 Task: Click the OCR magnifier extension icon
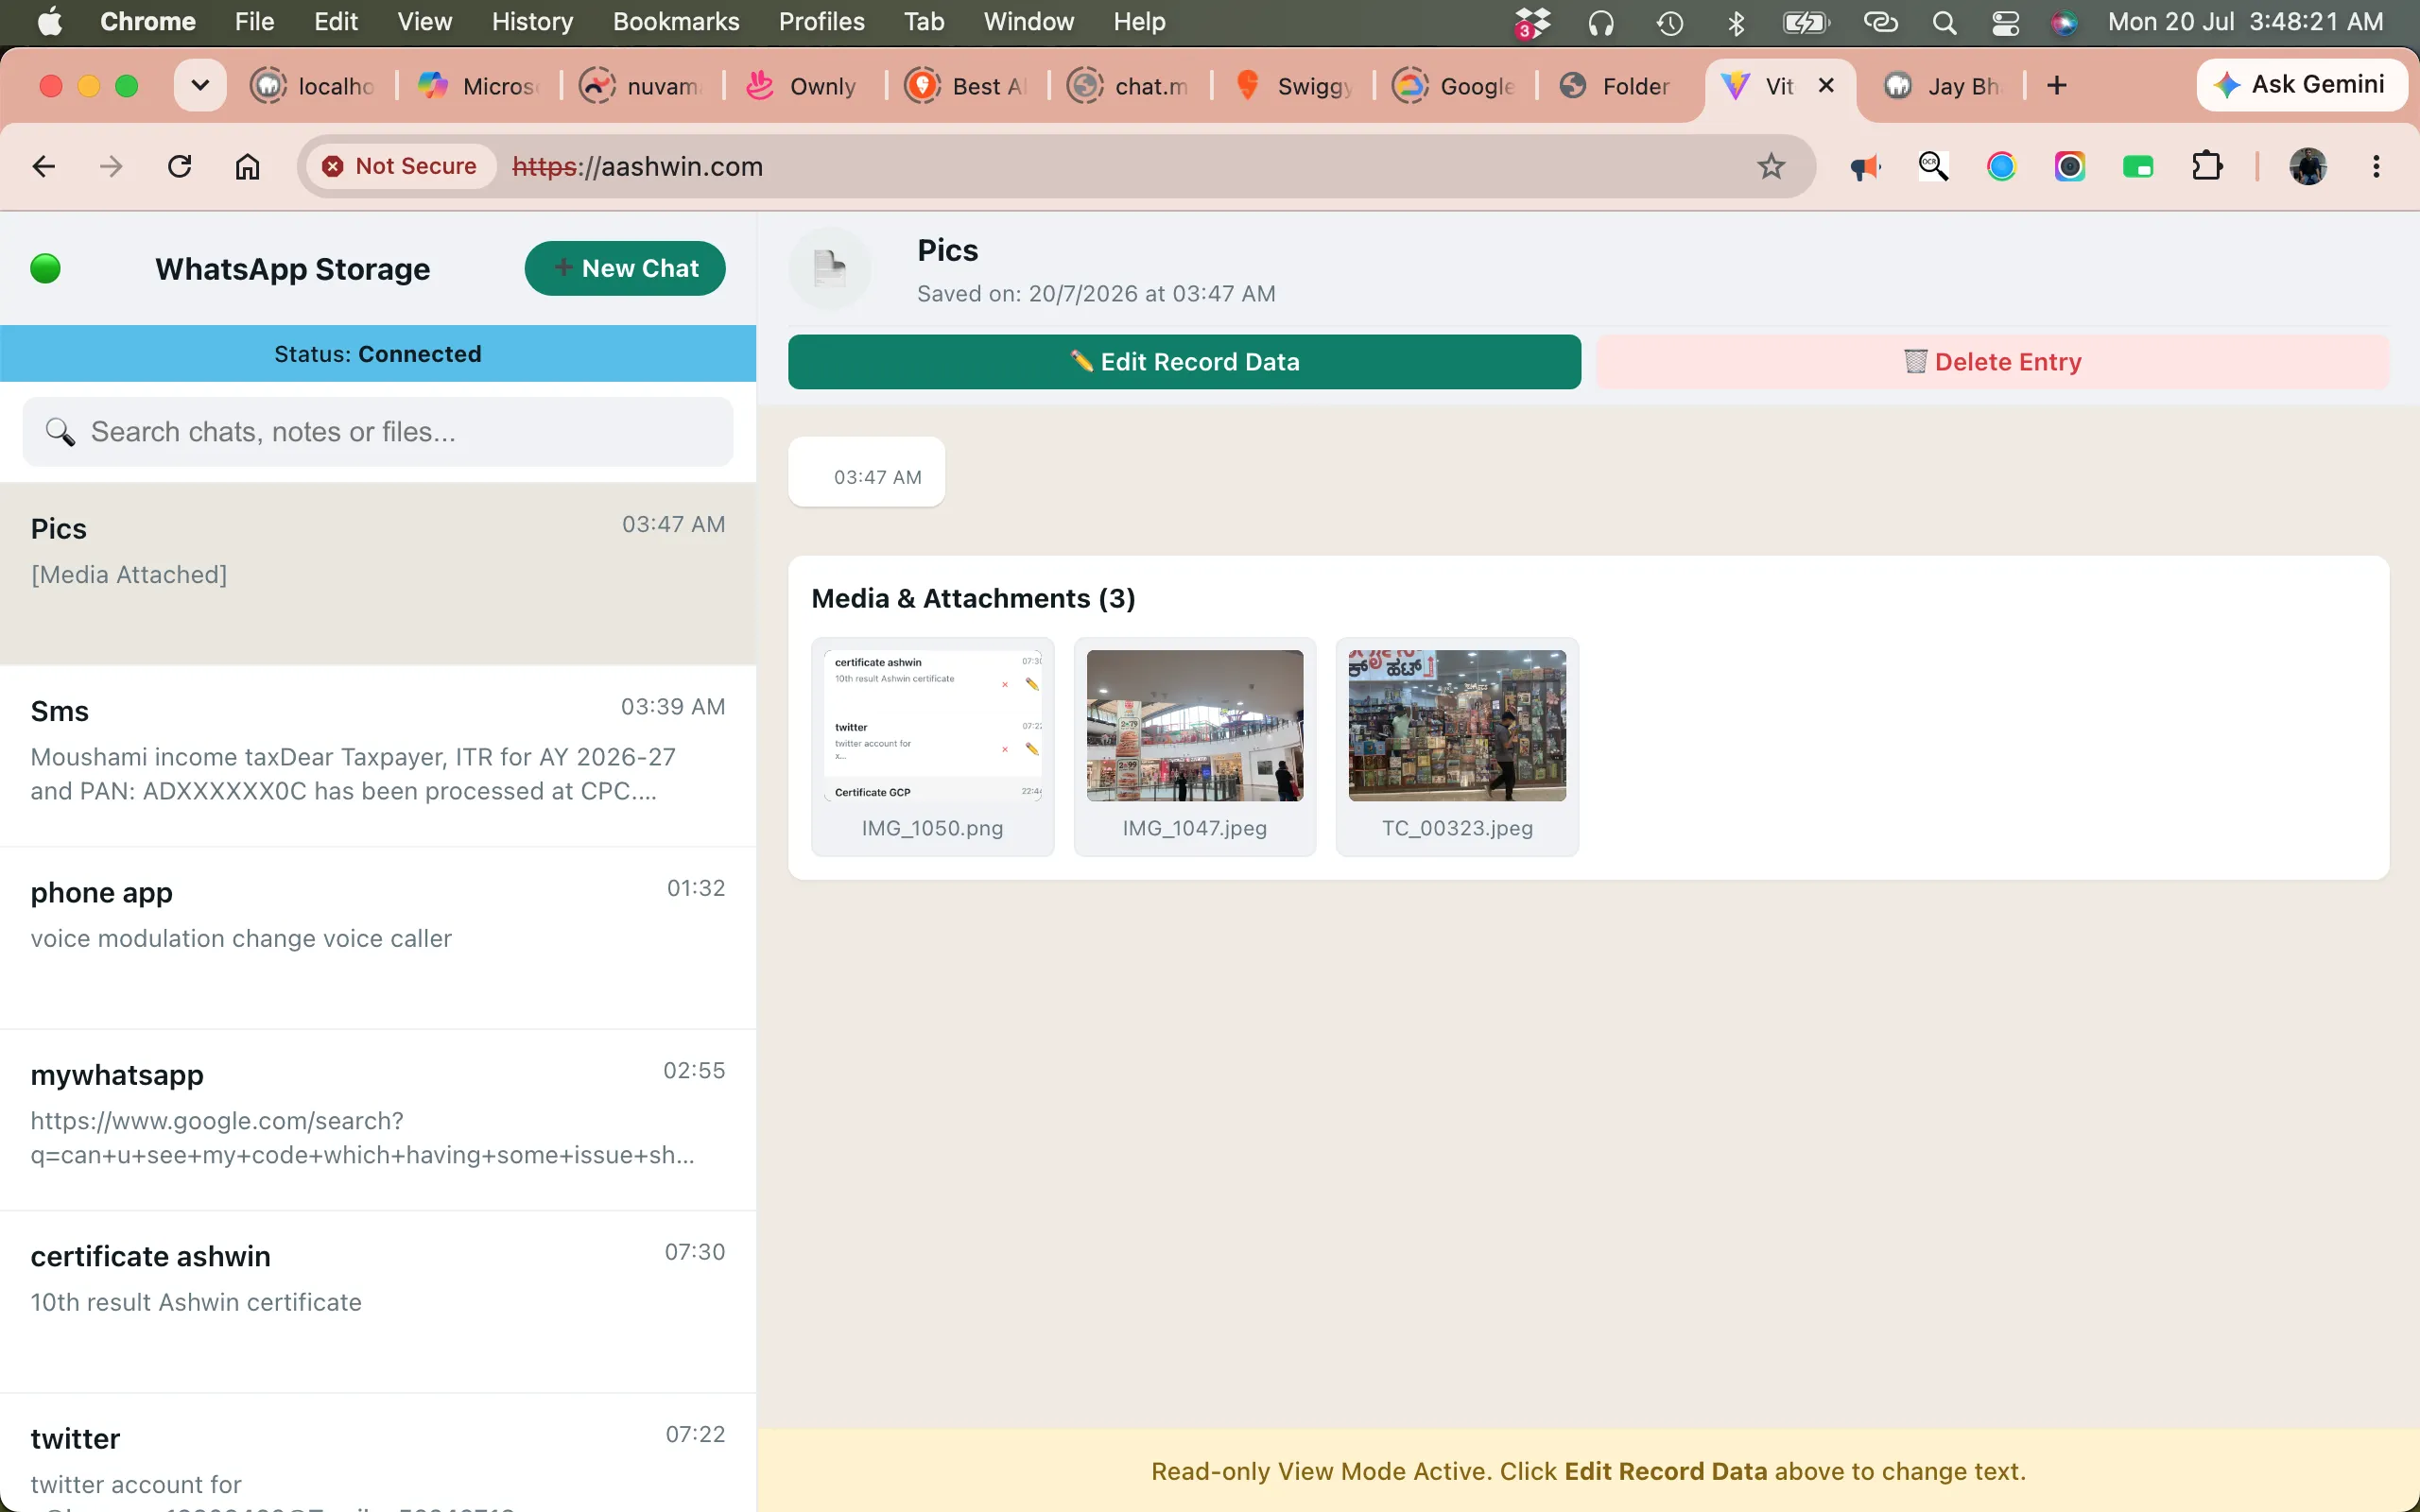1933,166
